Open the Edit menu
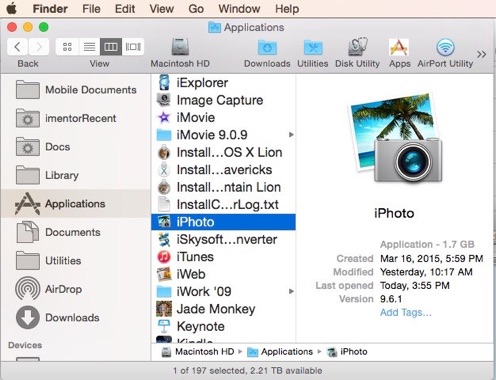Screen dimensions: 496x380 pos(125,9)
